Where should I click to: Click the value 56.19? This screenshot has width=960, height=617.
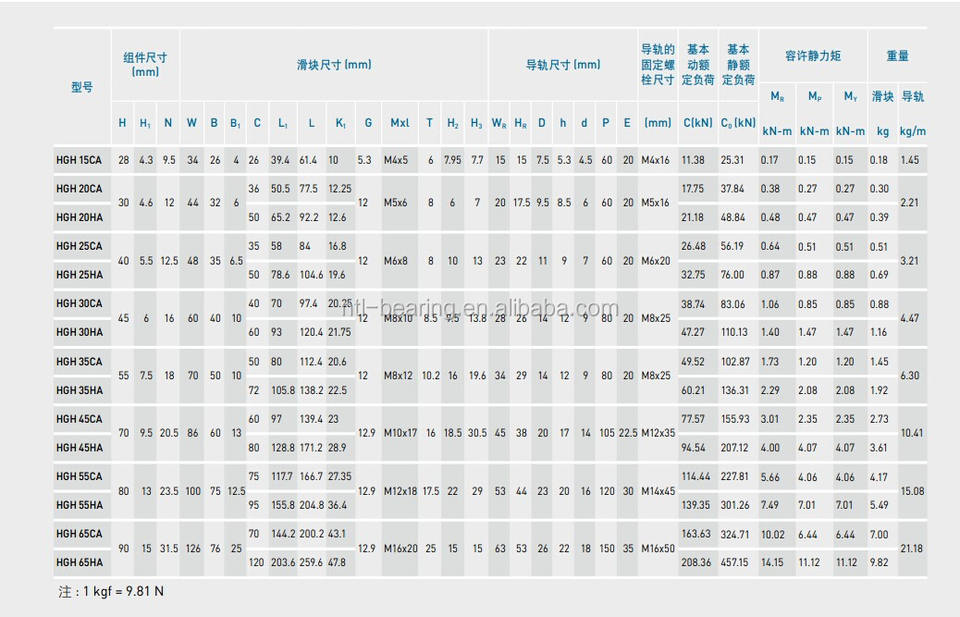click(x=732, y=246)
